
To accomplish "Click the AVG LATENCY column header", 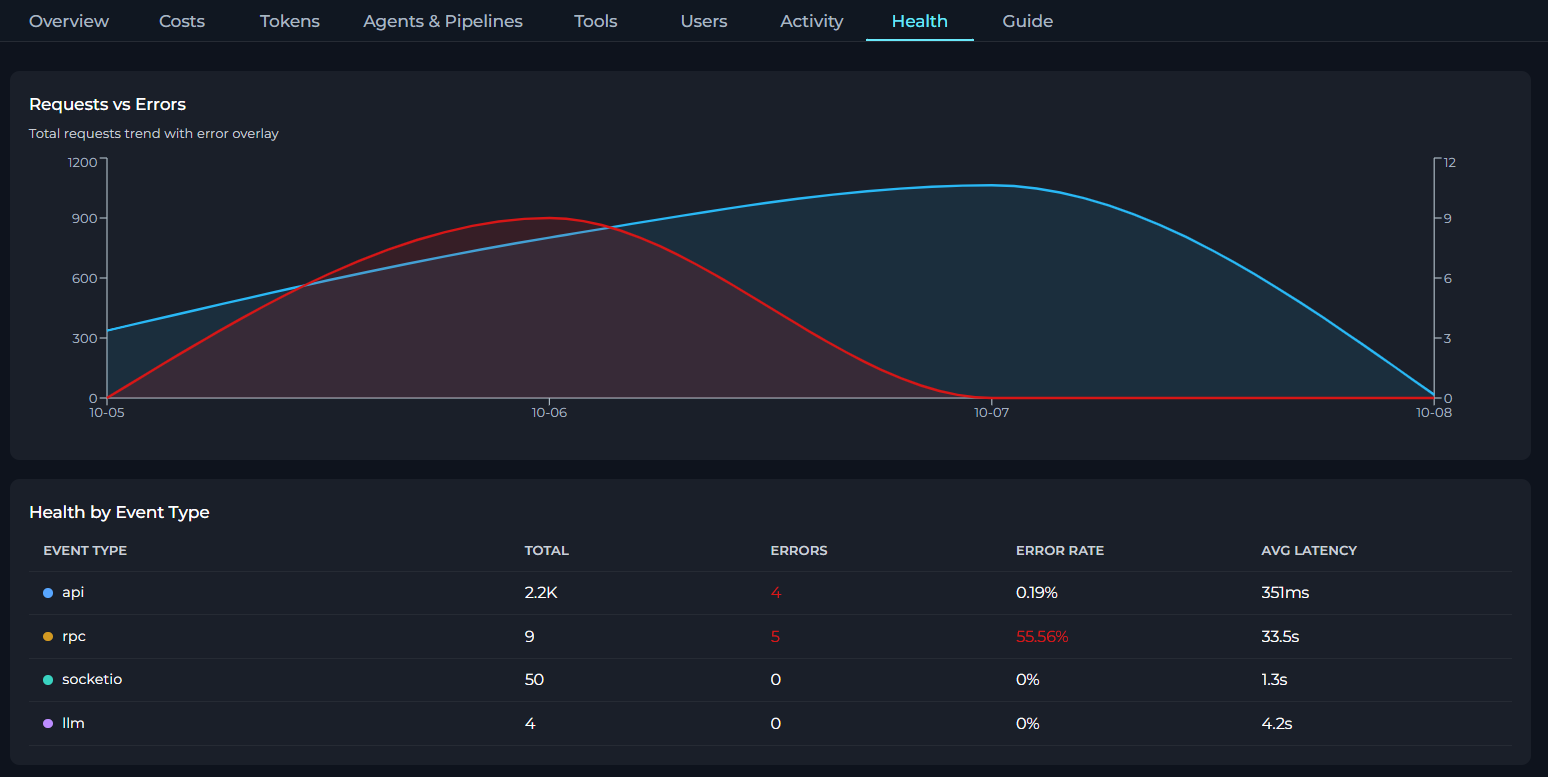I will point(1309,551).
